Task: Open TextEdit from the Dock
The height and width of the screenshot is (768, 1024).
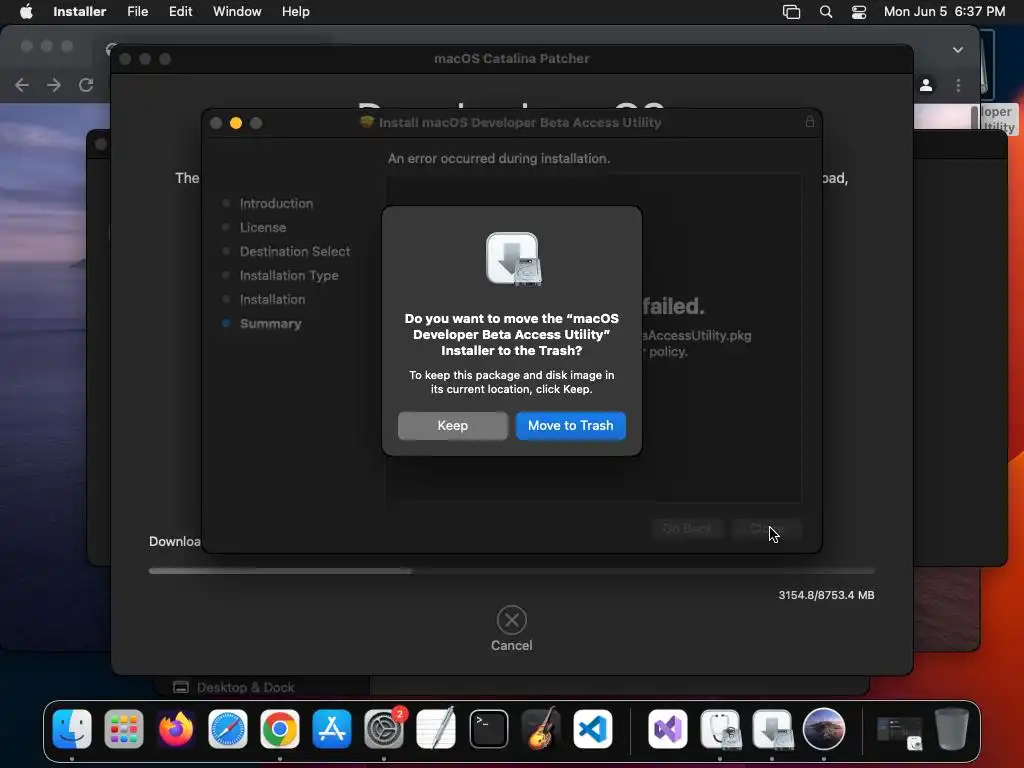Action: pos(436,729)
